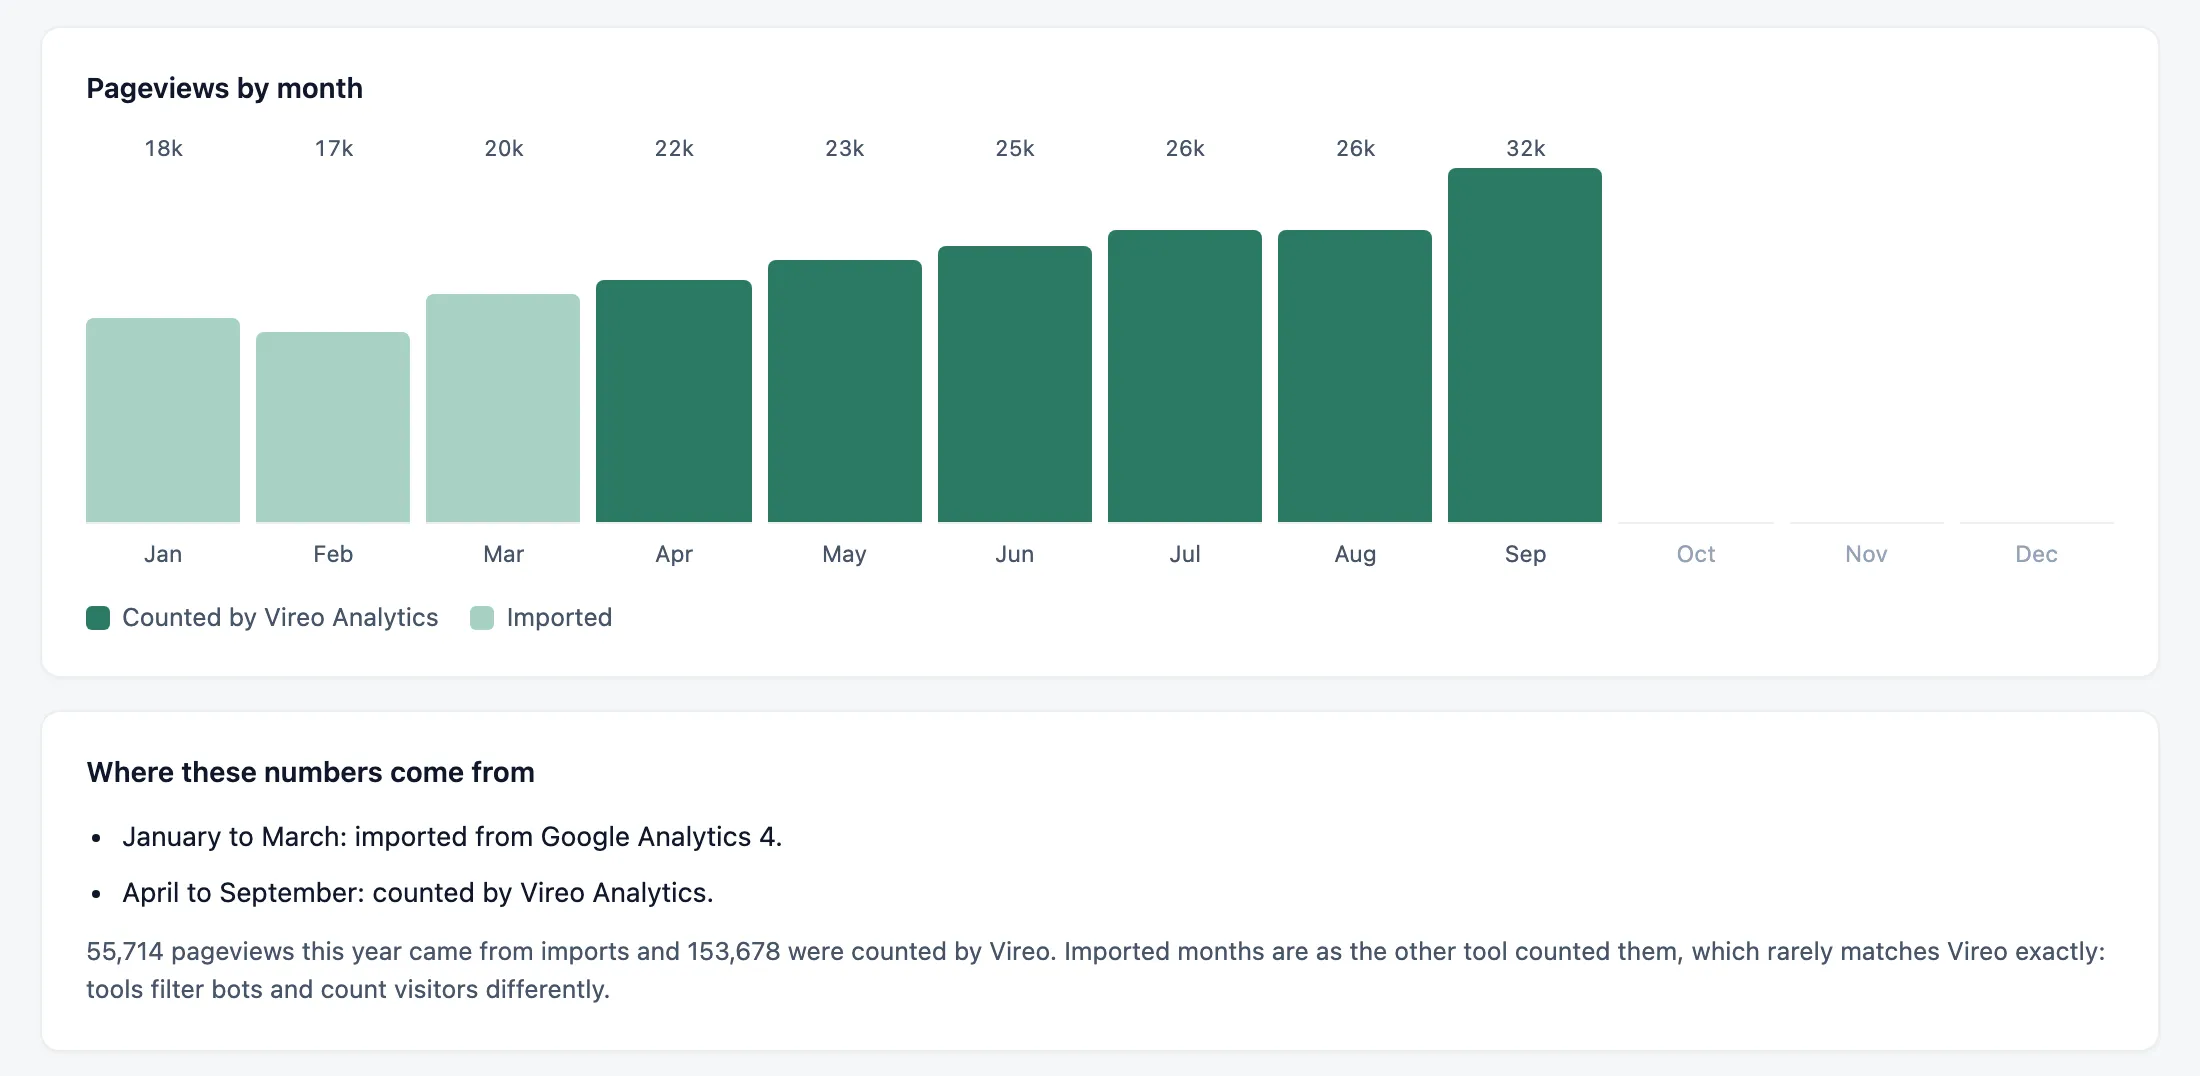
Task: Select the April pageviews bar
Action: pos(674,401)
